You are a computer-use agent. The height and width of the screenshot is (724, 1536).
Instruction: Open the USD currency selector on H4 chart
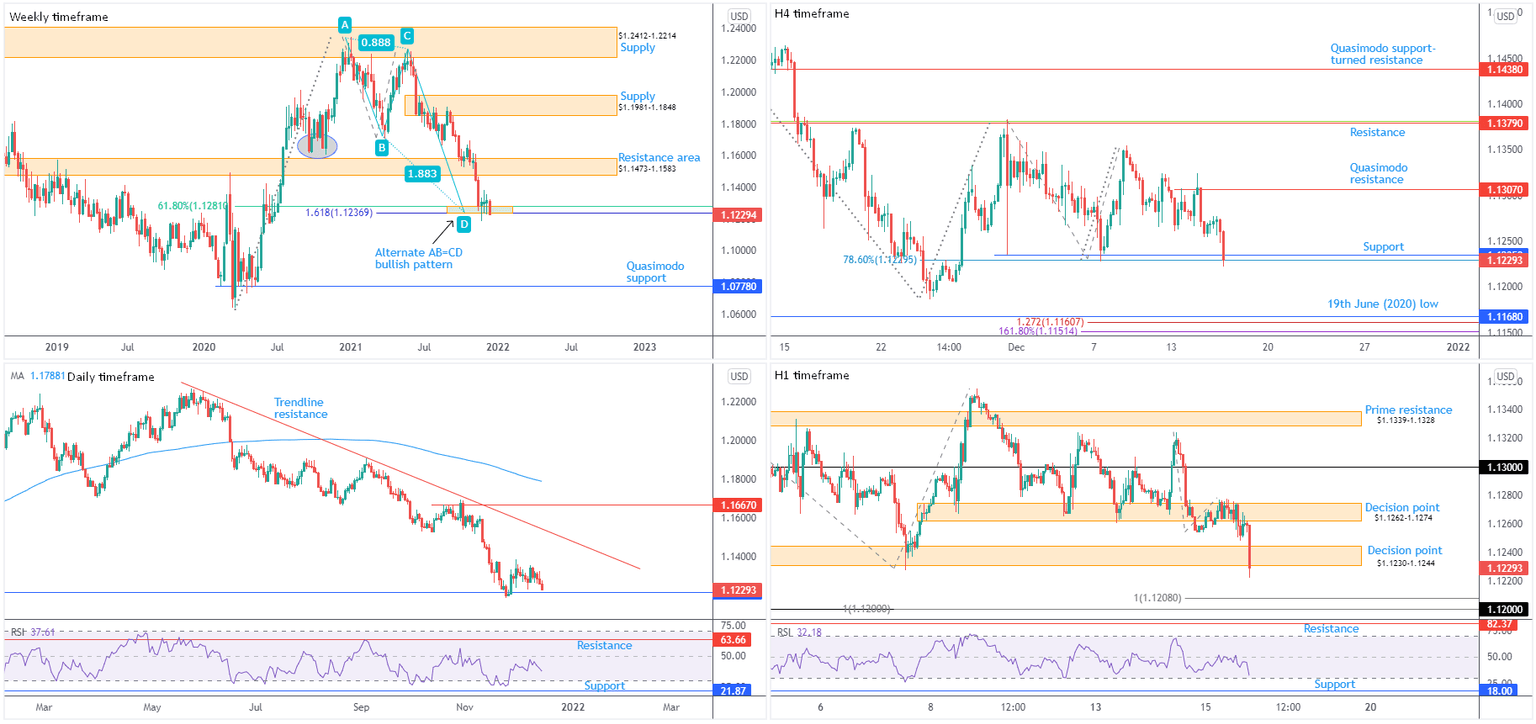tap(1504, 16)
